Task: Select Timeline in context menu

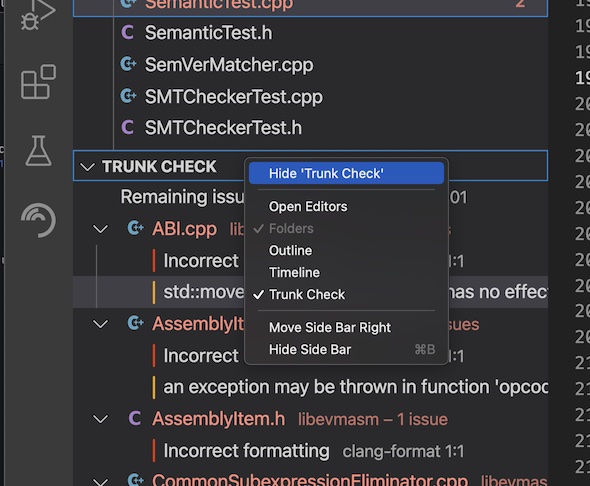Action: [346, 272]
